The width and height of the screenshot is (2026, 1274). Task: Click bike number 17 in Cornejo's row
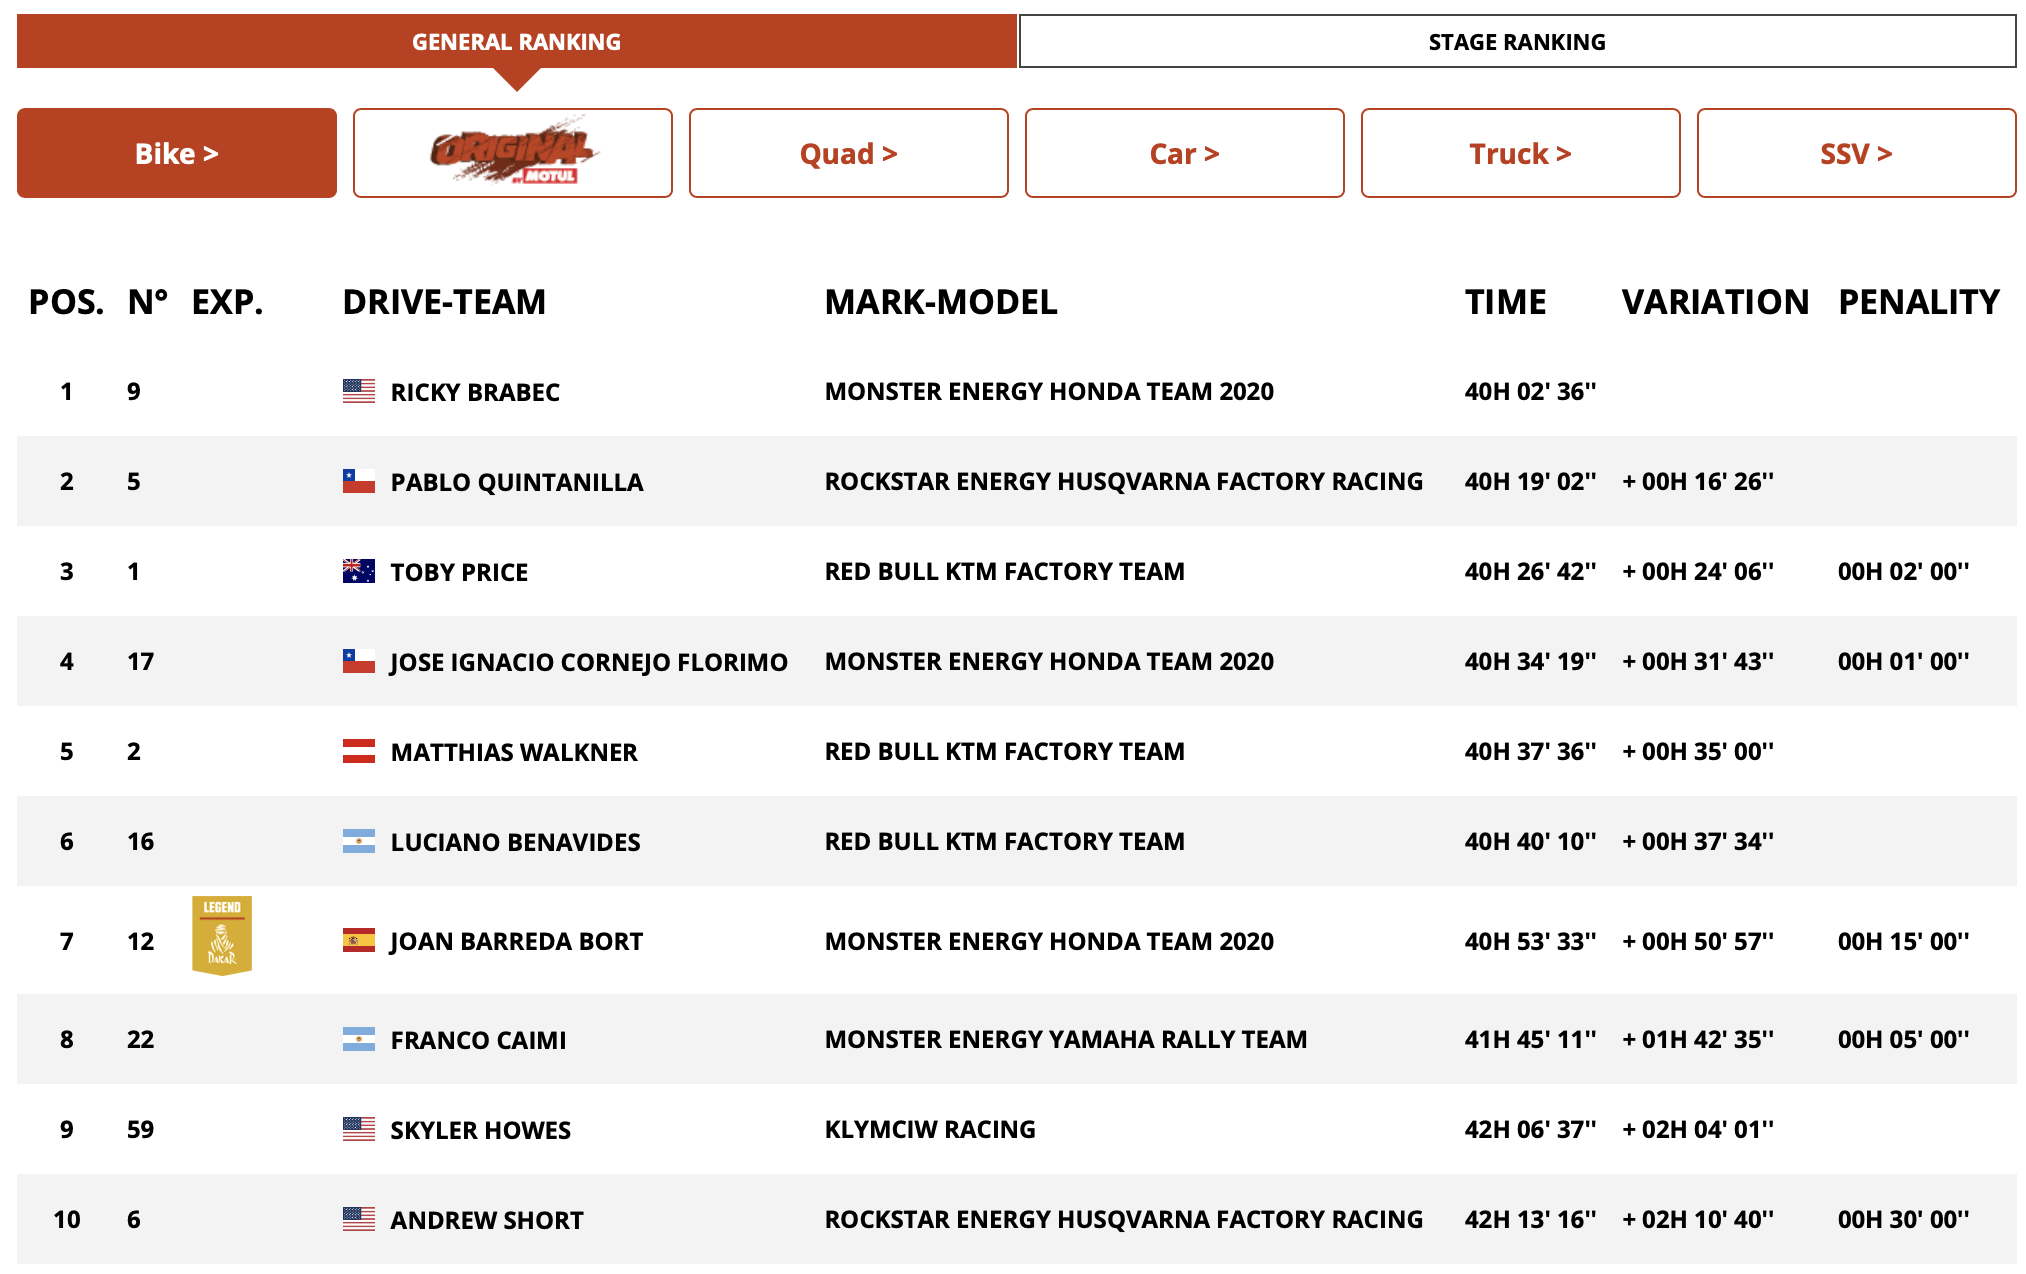141,661
